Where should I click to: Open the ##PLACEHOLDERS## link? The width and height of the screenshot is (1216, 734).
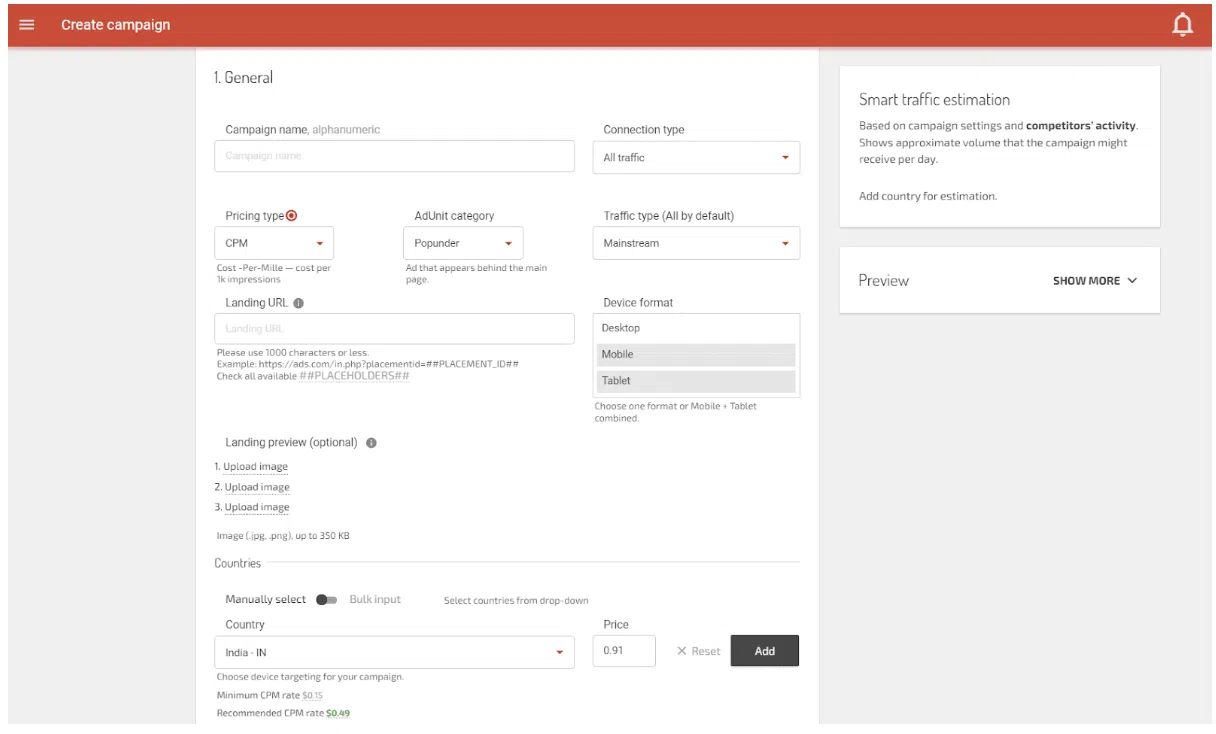[354, 376]
